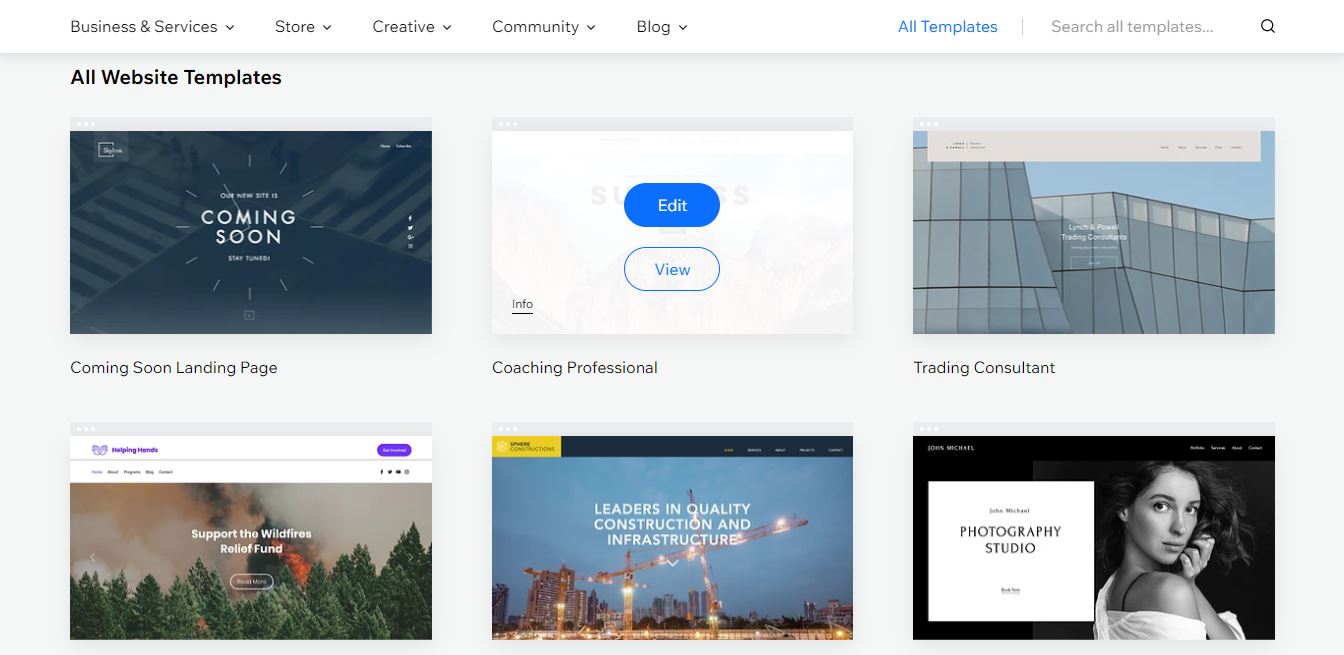Click the yellow Sphere Constructions logo
The width and height of the screenshot is (1344, 655).
tap(526, 446)
